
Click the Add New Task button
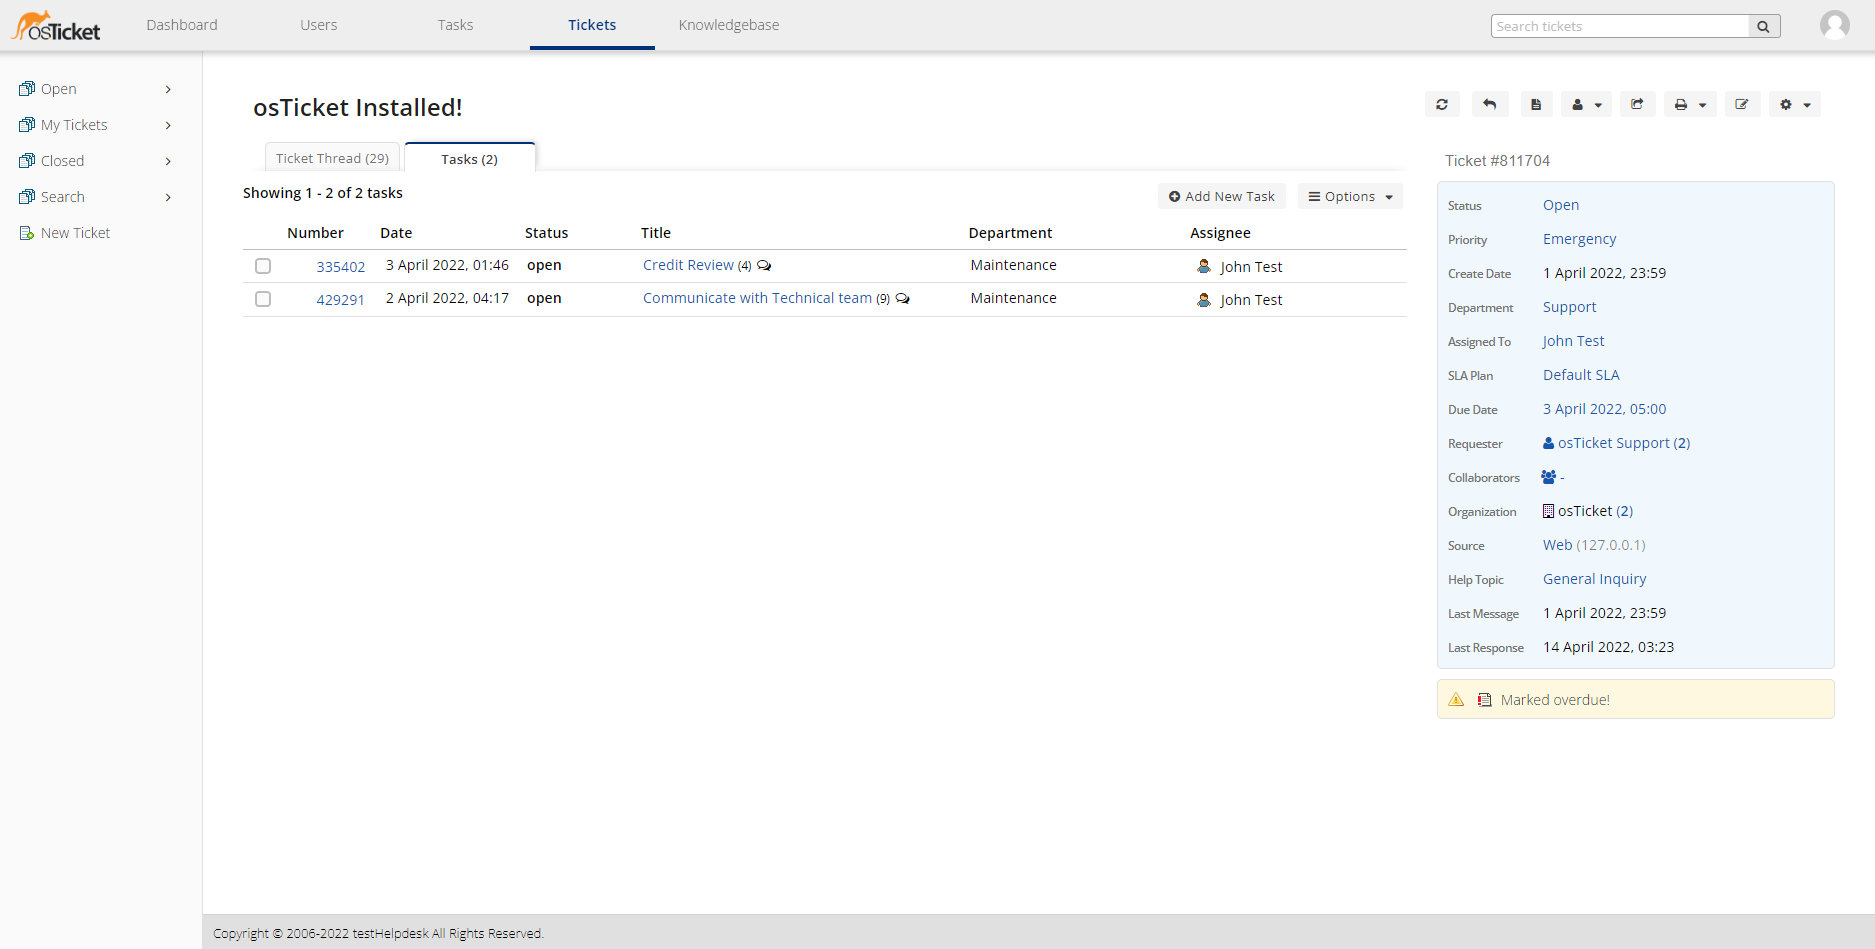pos(1221,196)
